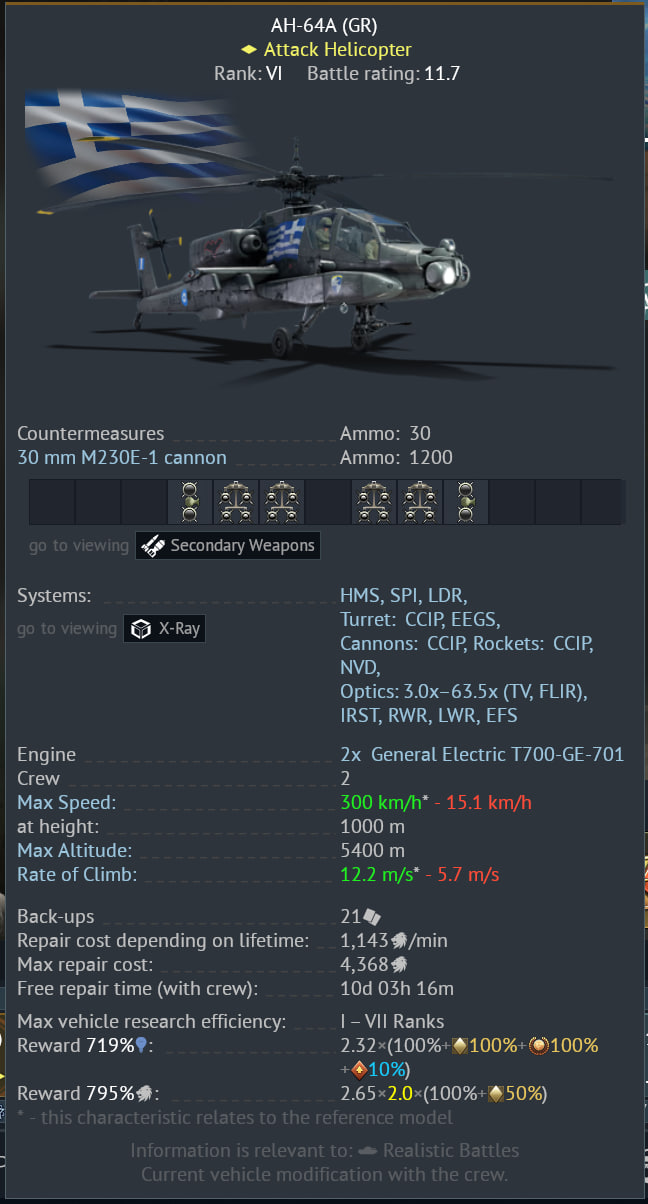Image resolution: width=648 pixels, height=1204 pixels.
Task: Select the outer-left Hellfire missile rack icon
Action: click(x=236, y=502)
